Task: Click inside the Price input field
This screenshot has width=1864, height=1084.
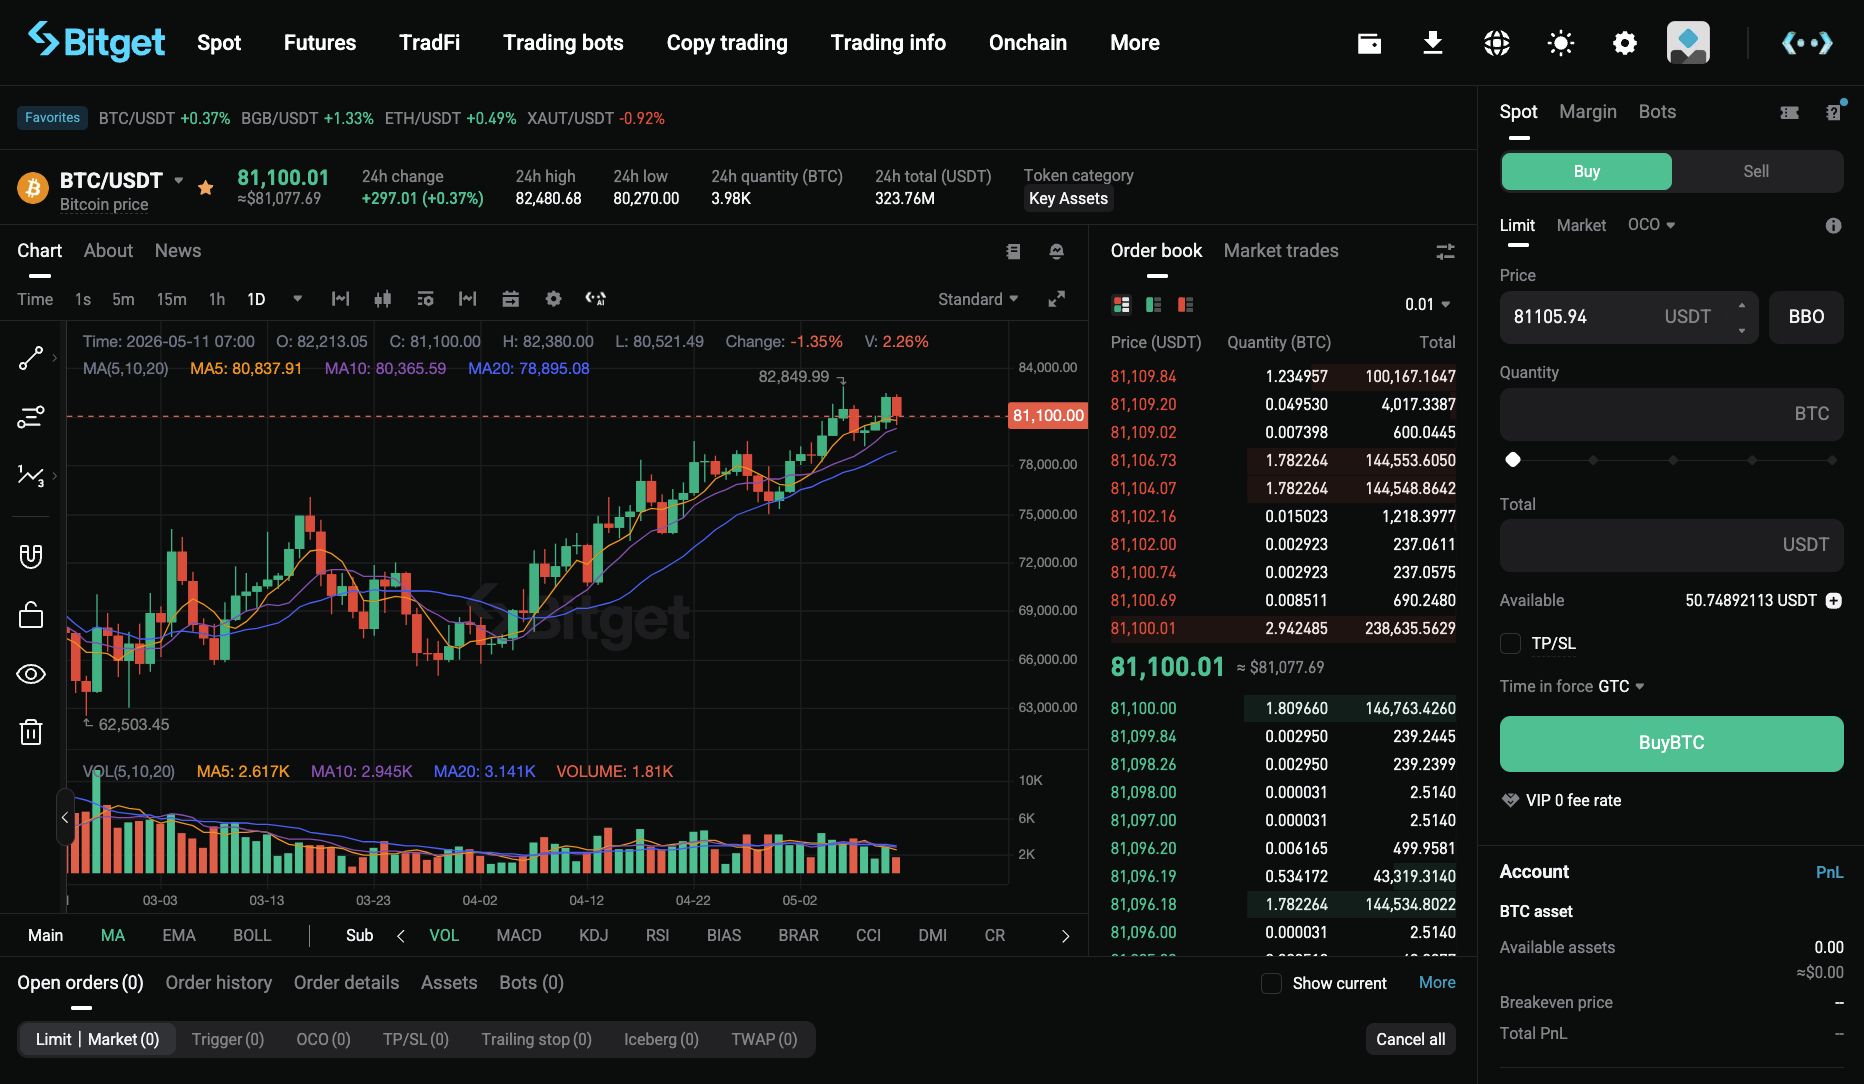Action: [x=1628, y=317]
